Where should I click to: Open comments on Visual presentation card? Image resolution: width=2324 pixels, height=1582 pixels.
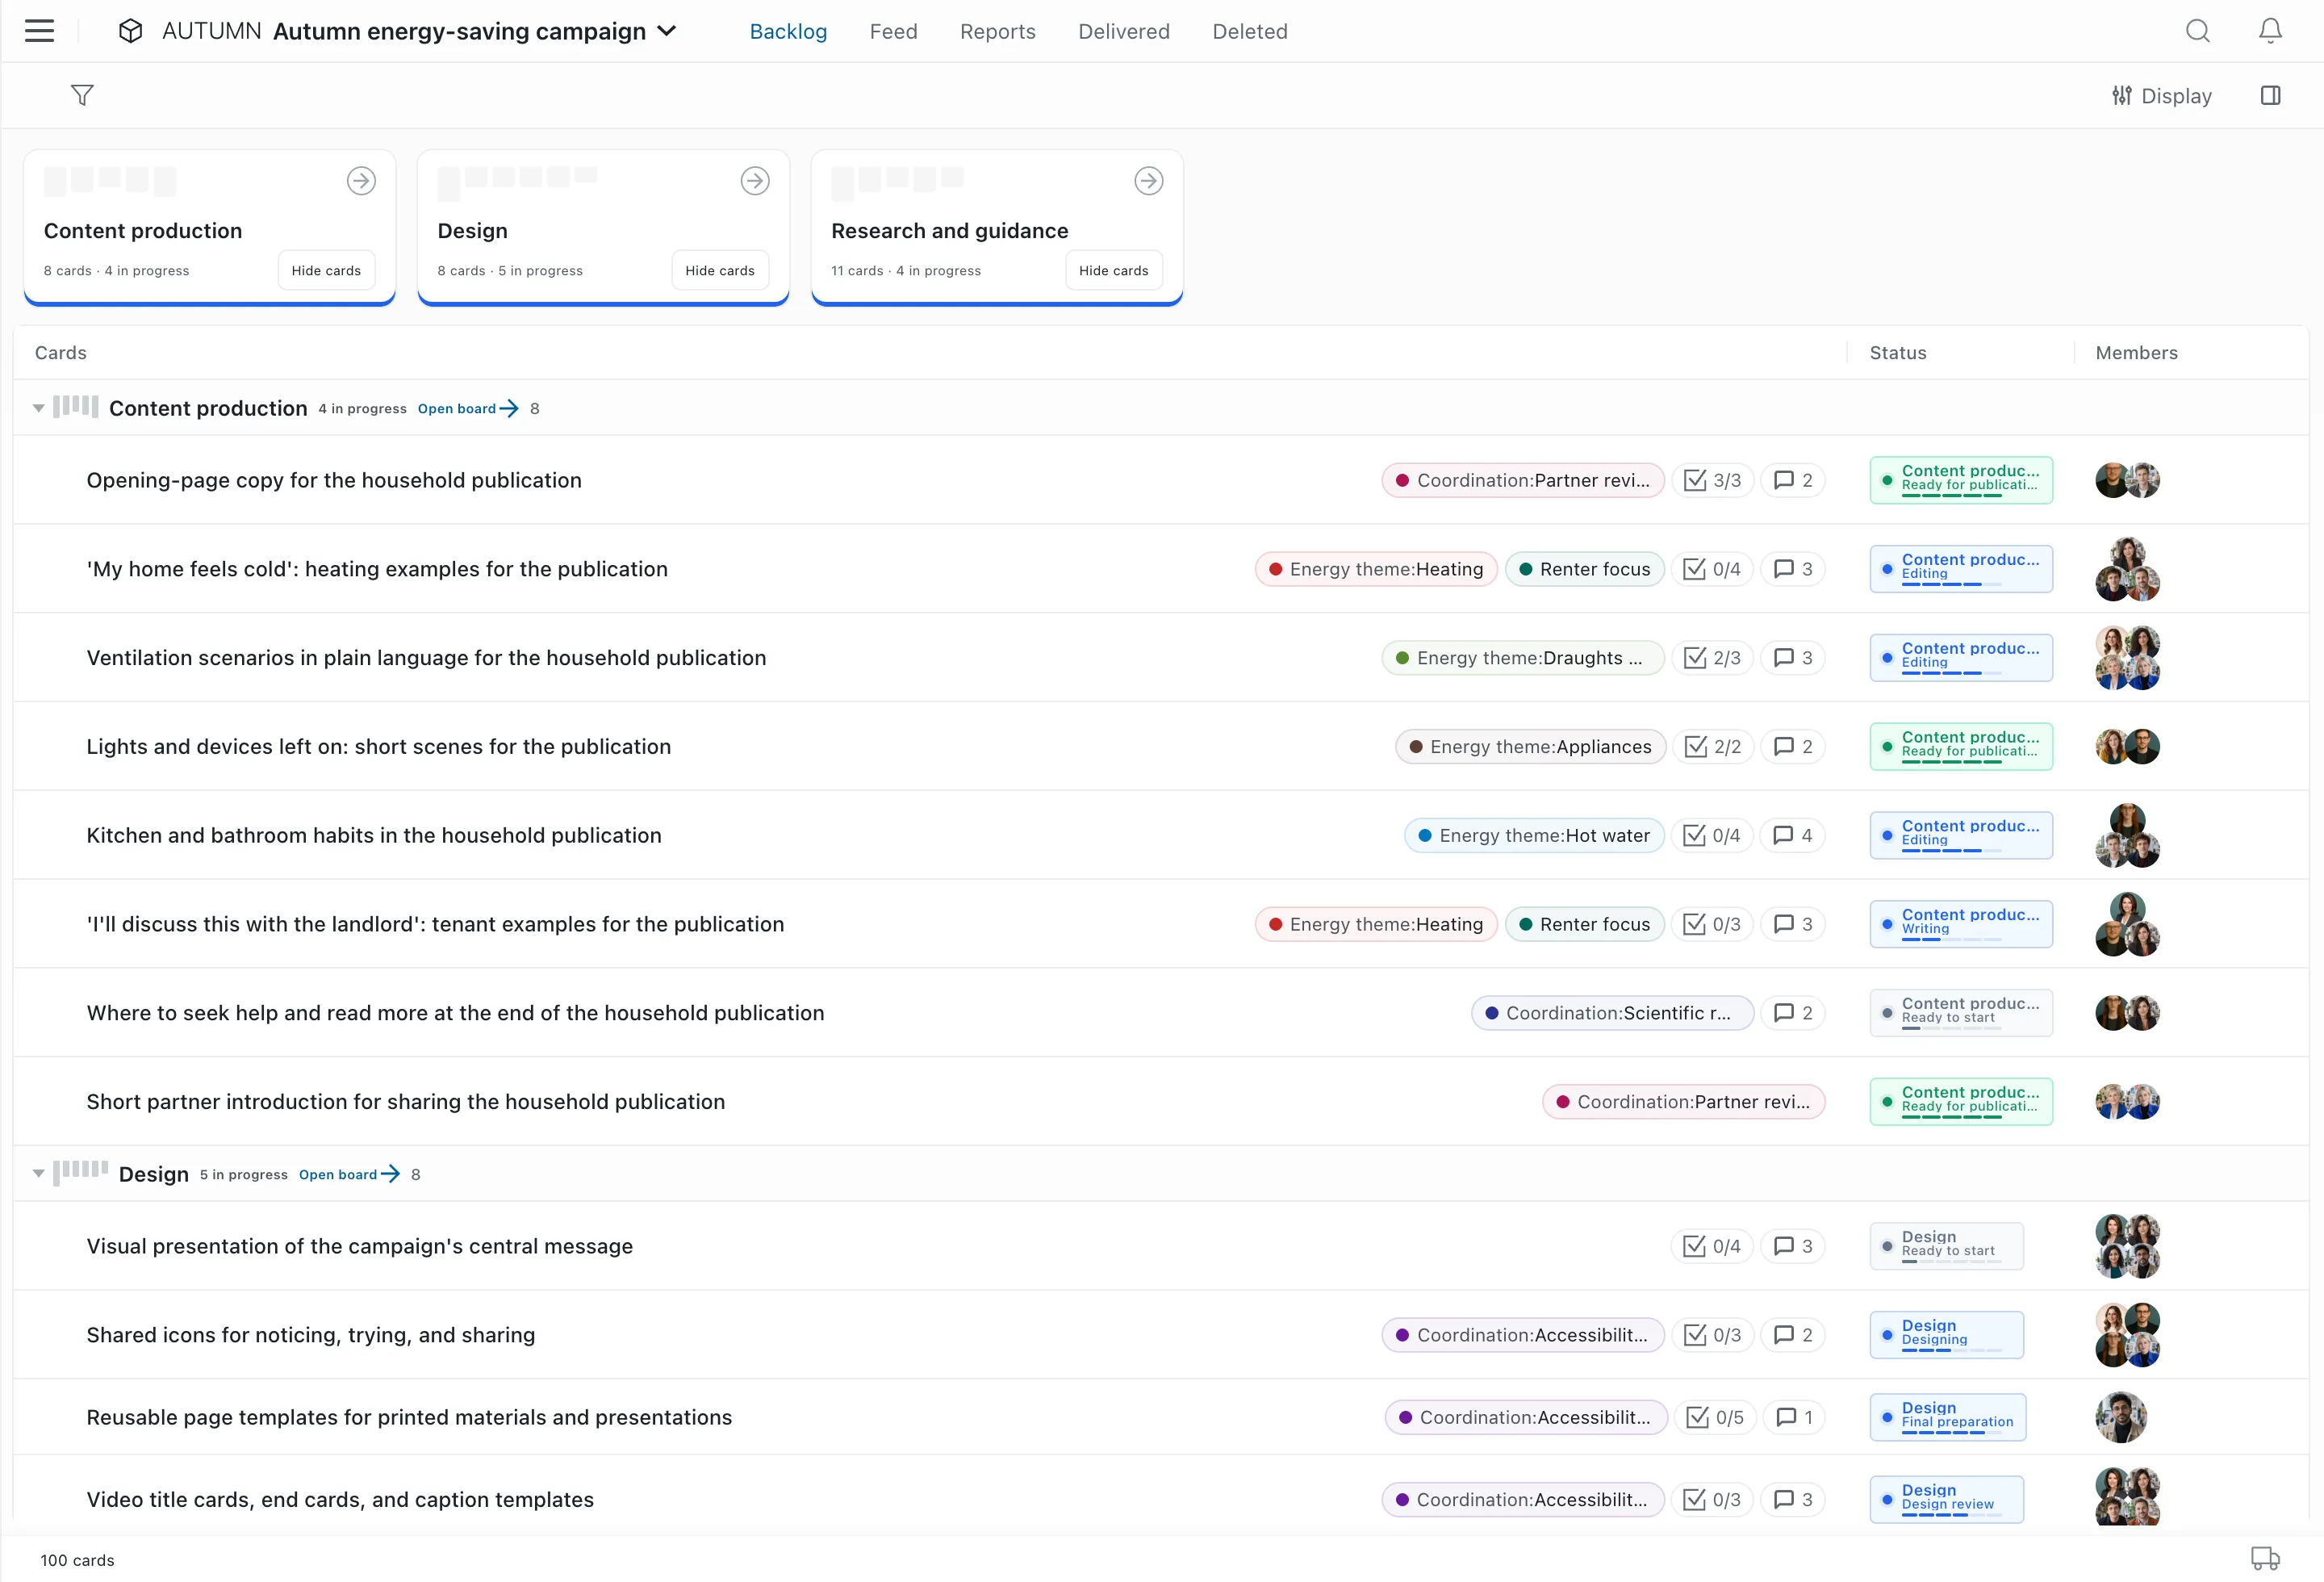click(1792, 1246)
